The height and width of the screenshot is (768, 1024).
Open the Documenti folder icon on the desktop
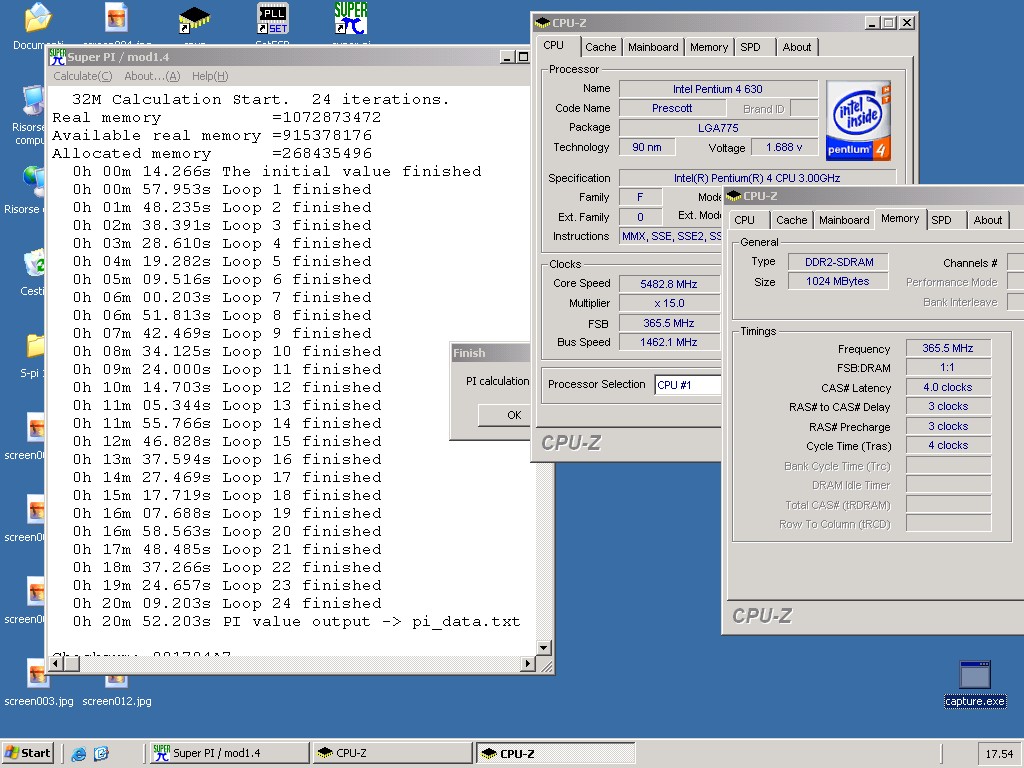coord(37,18)
